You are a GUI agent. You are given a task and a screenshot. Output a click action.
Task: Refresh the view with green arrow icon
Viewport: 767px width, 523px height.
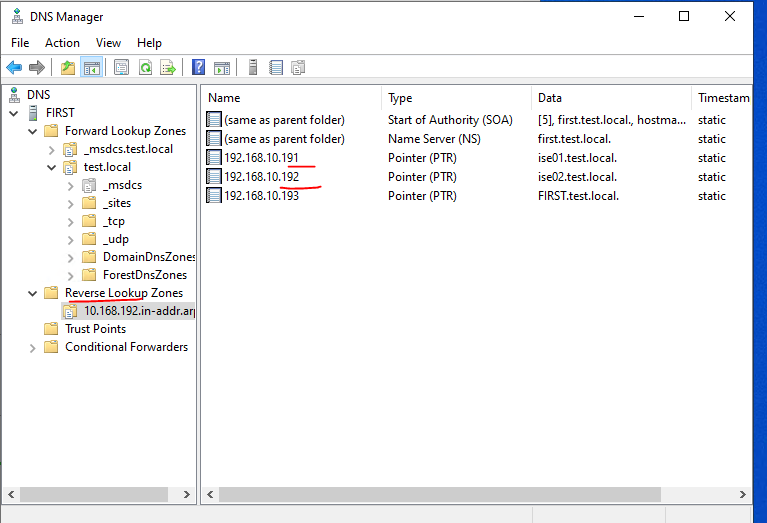pyautogui.click(x=145, y=67)
